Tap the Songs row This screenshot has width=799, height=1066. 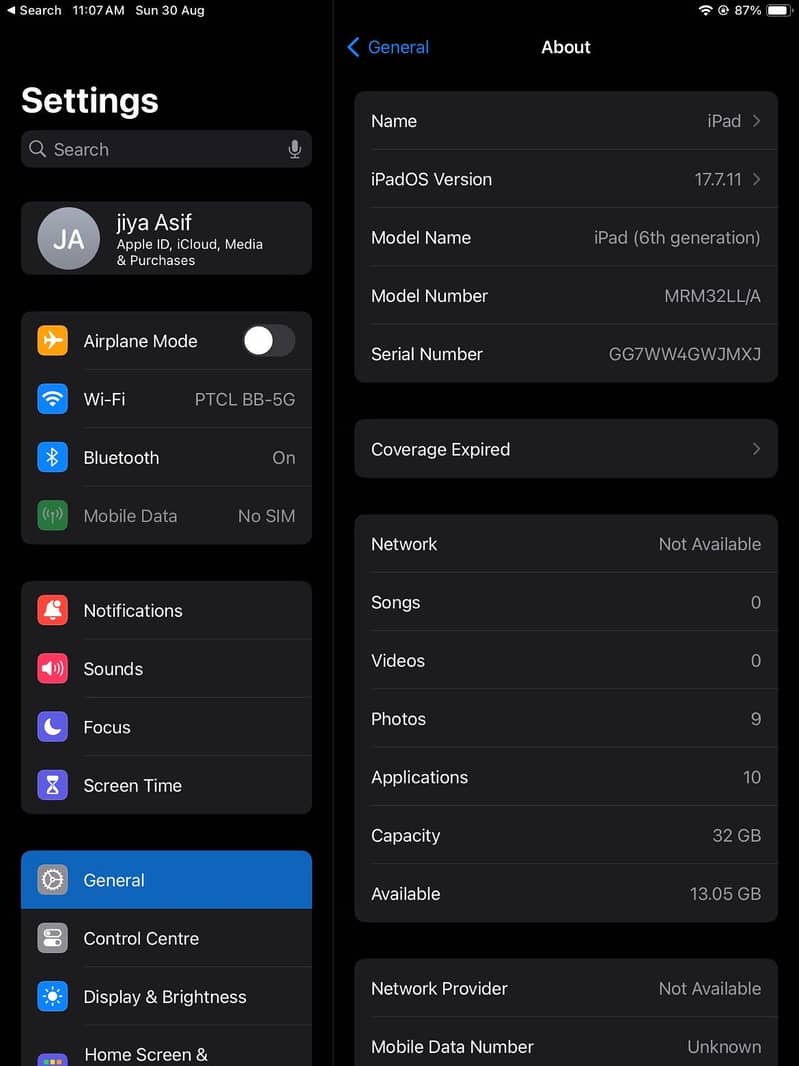click(x=566, y=602)
